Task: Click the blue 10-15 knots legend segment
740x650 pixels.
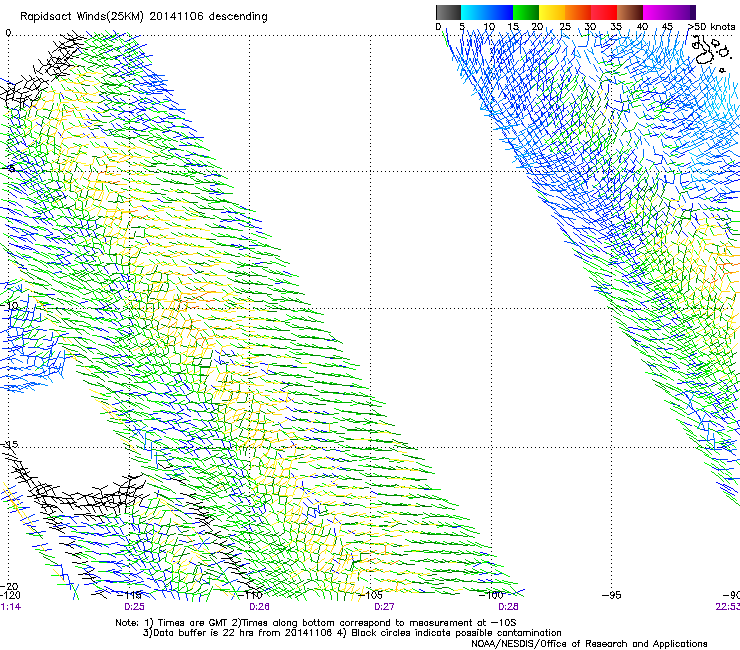Action: point(500,12)
